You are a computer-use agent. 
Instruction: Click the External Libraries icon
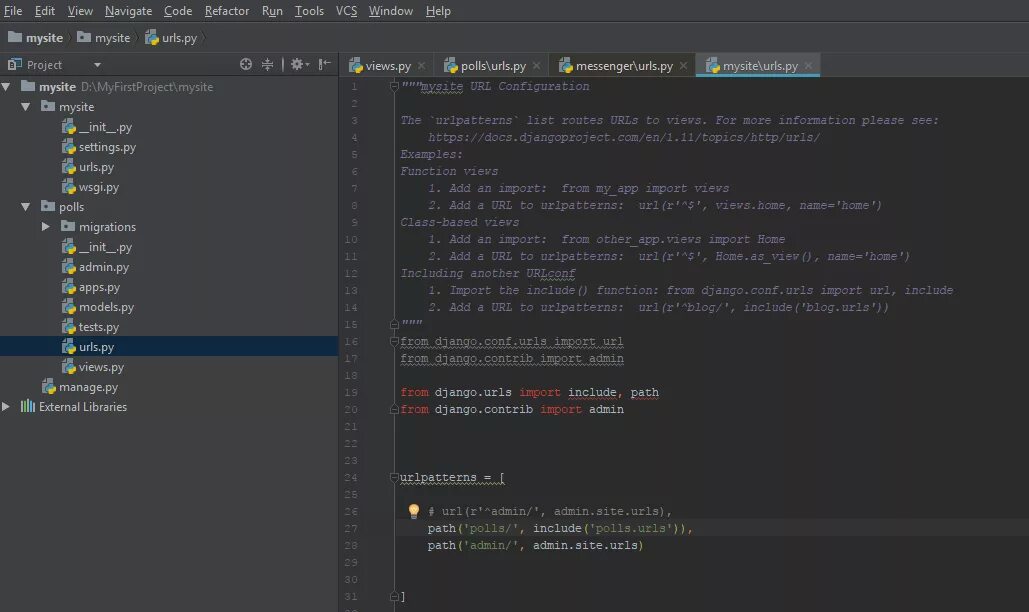coord(28,406)
